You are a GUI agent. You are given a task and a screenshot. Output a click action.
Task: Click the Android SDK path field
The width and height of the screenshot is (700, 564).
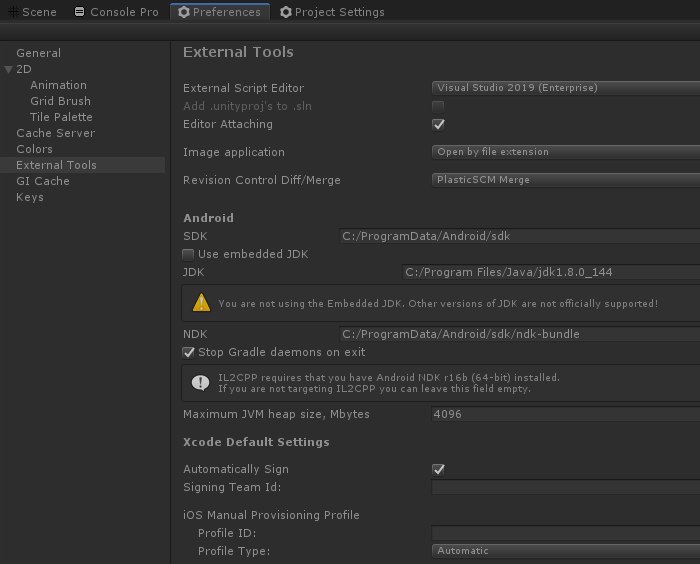click(x=520, y=236)
